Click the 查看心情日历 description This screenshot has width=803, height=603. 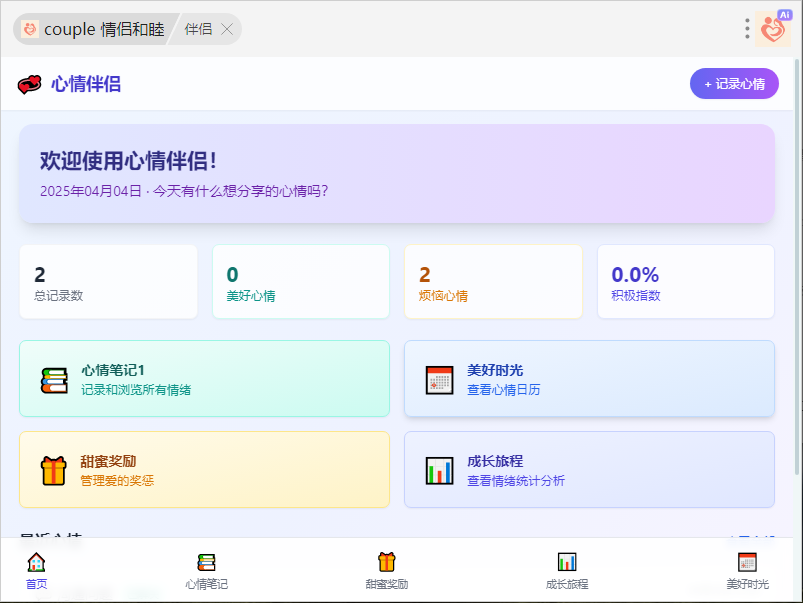pos(503,390)
